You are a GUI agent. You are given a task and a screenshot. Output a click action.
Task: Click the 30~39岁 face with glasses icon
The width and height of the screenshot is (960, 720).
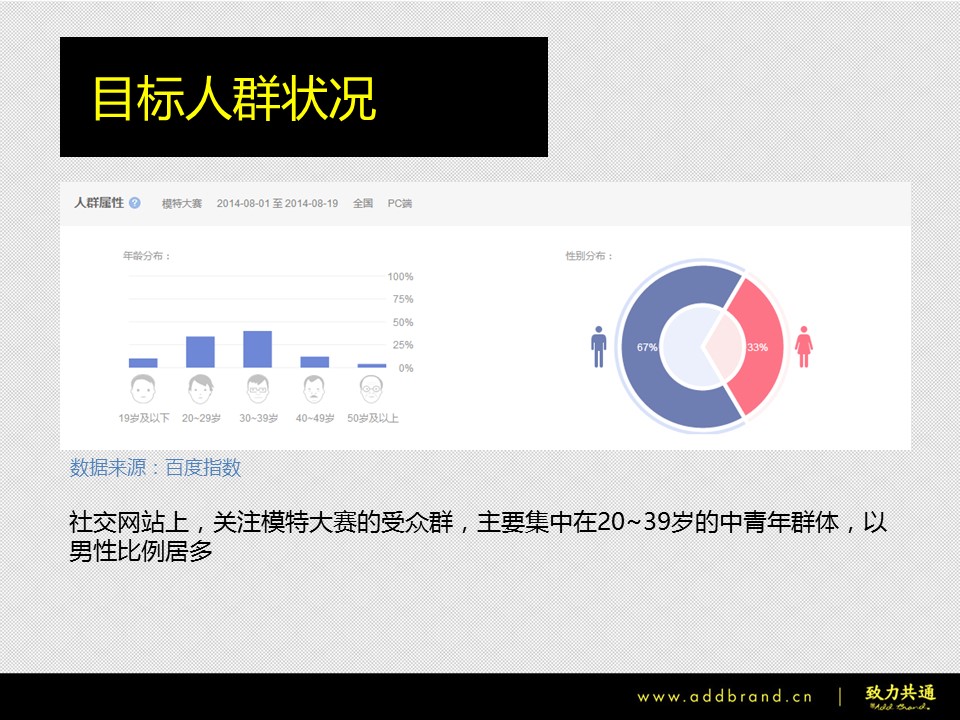click(258, 389)
